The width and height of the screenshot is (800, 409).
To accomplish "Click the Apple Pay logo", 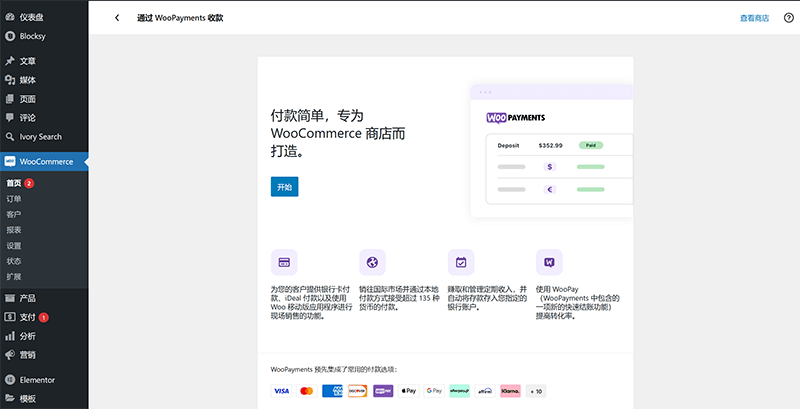I will (x=409, y=391).
